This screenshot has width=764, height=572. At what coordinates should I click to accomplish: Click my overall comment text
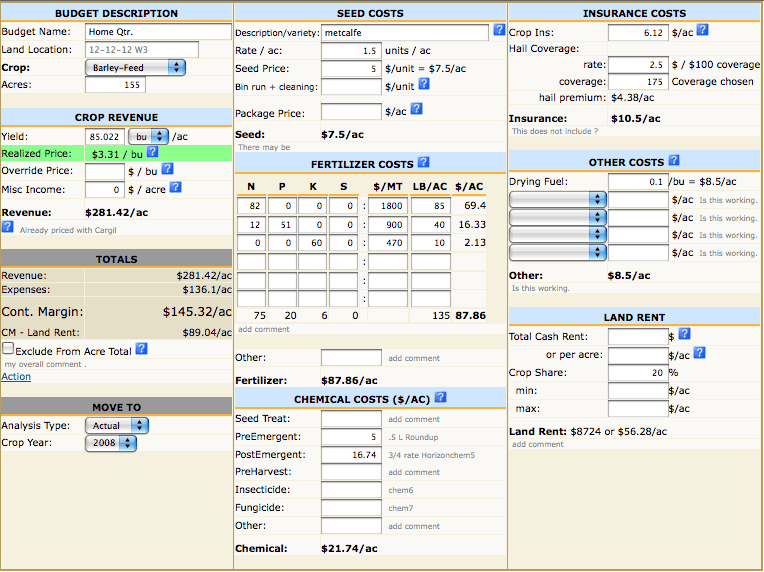(45, 364)
